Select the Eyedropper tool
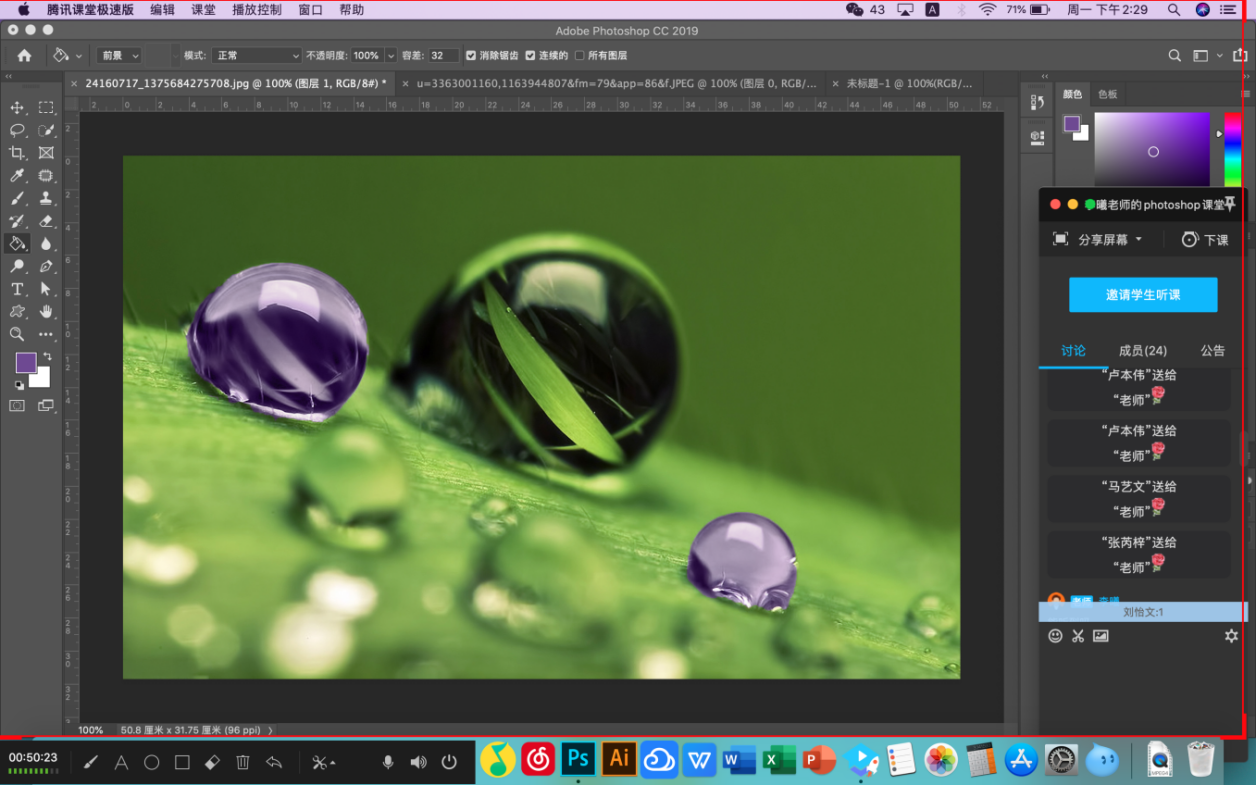Image resolution: width=1256 pixels, height=785 pixels. (x=17, y=176)
